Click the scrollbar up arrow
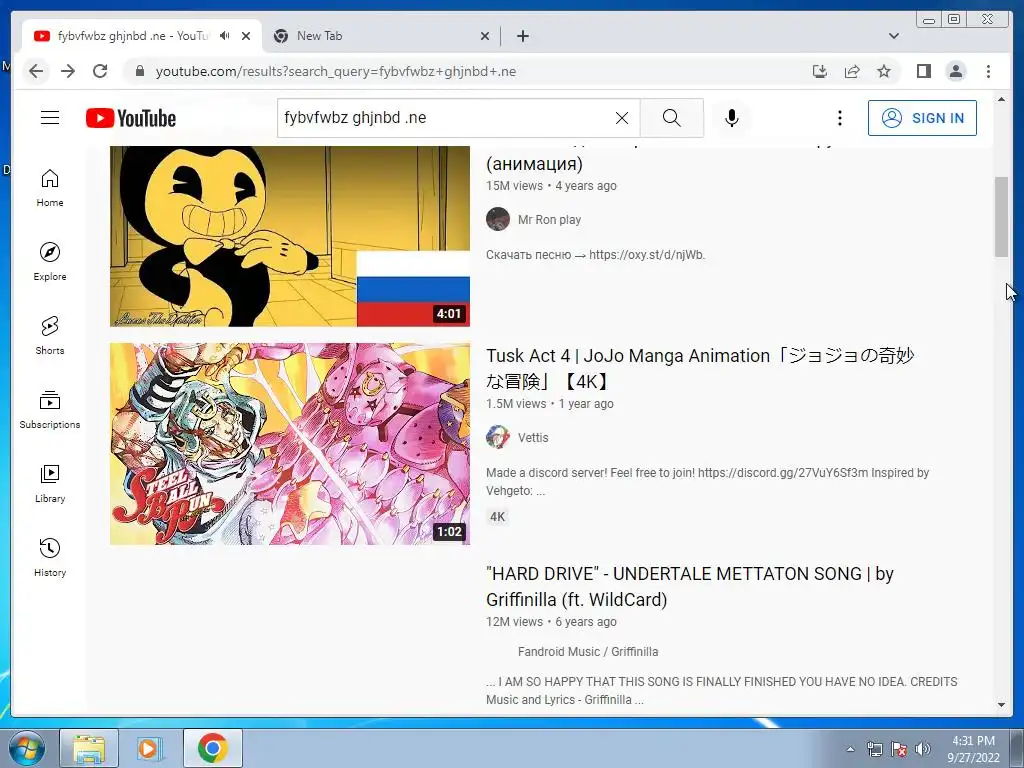 [1001, 99]
